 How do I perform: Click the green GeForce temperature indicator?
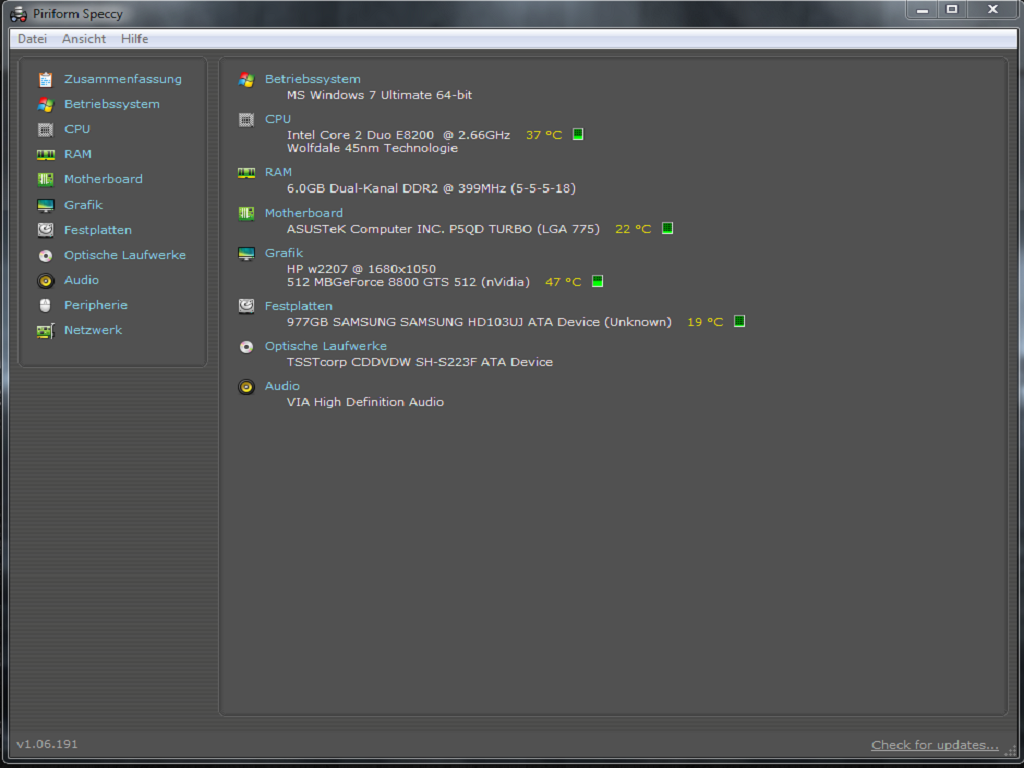pyautogui.click(x=597, y=281)
